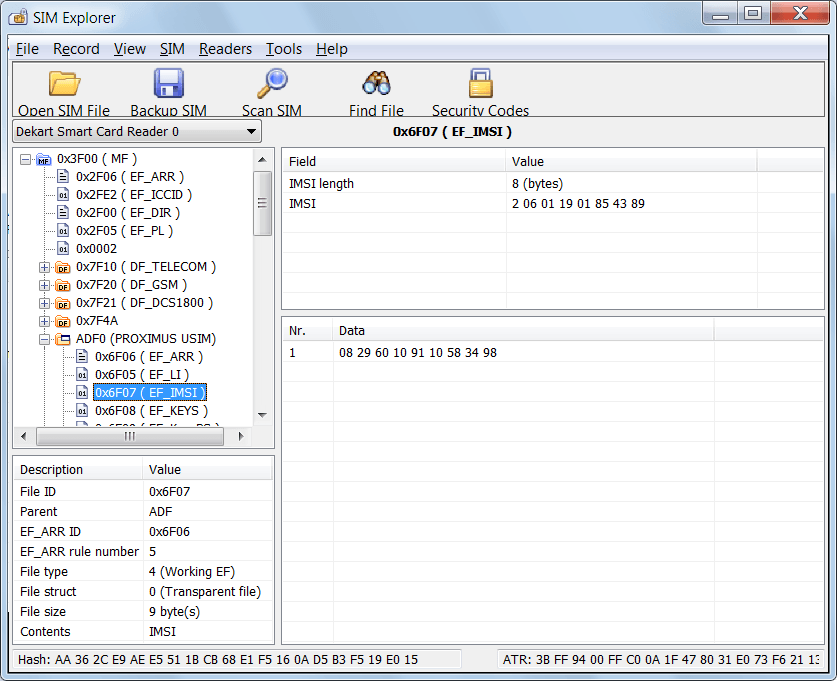Open Security Codes via the padlock icon

[x=479, y=82]
